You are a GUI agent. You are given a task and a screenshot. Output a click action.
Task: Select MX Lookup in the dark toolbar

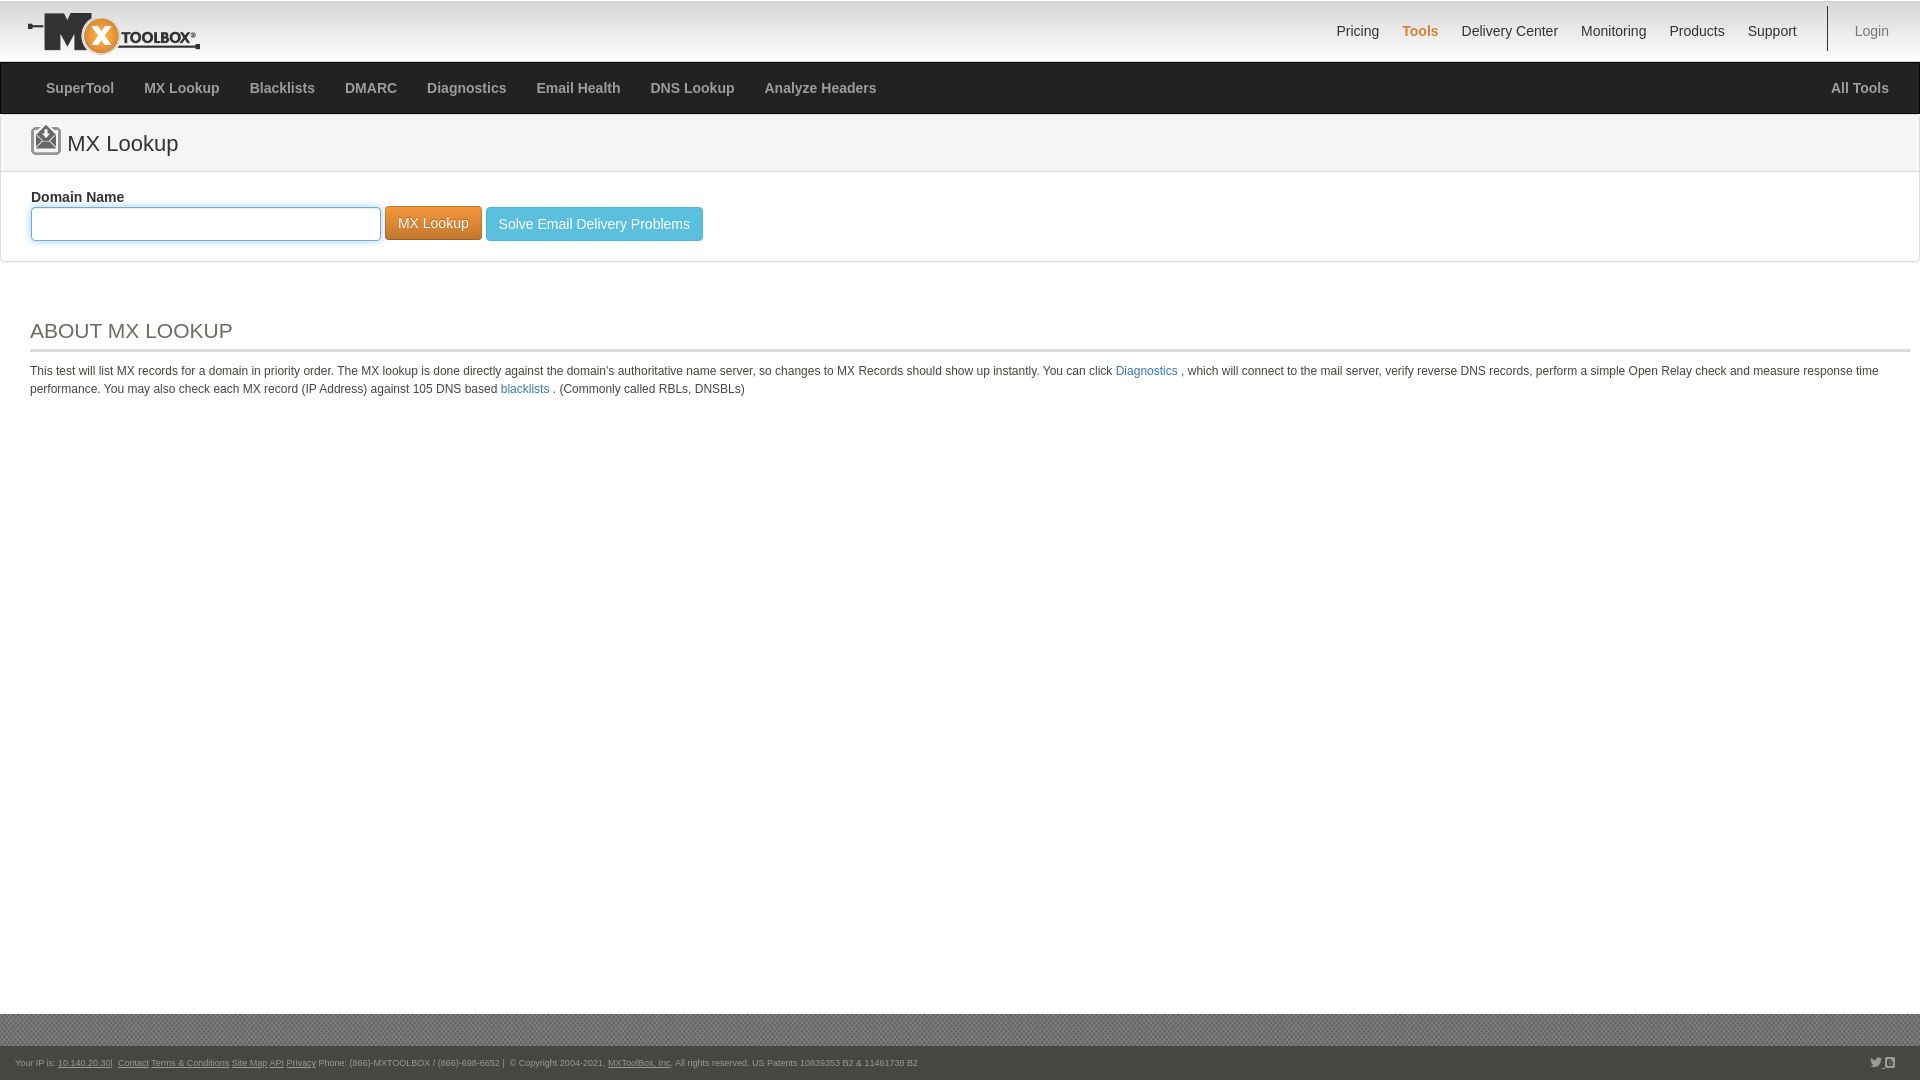181,88
